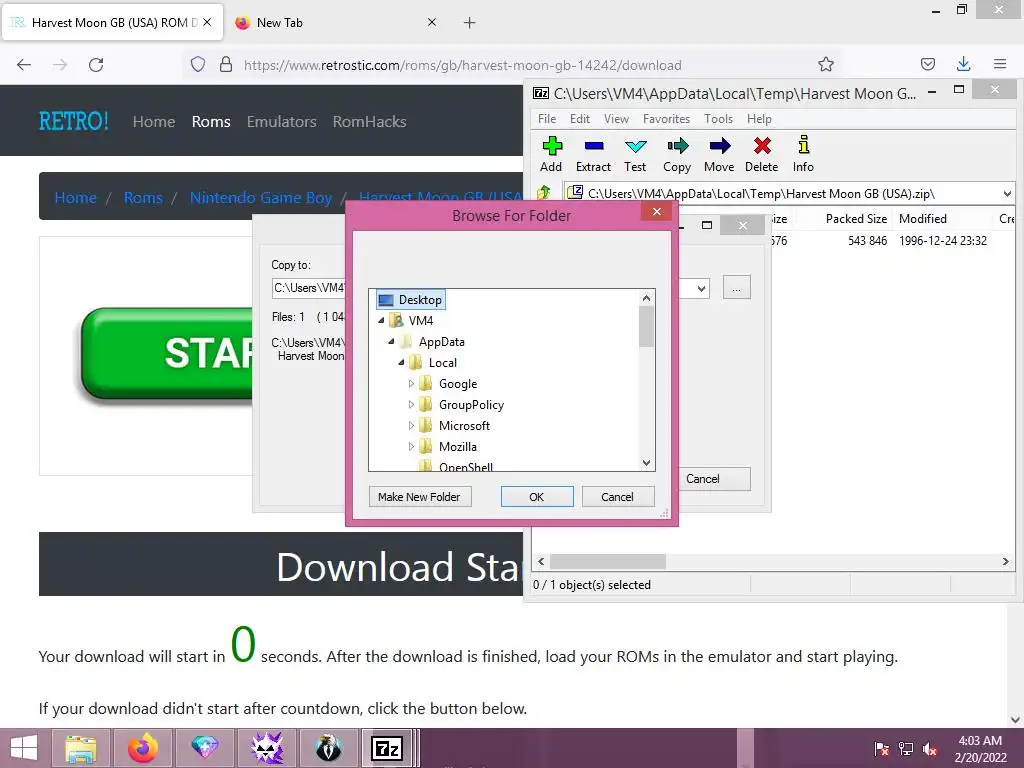Open a new Firefox tab with plus
The width and height of the screenshot is (1024, 768).
[470, 23]
